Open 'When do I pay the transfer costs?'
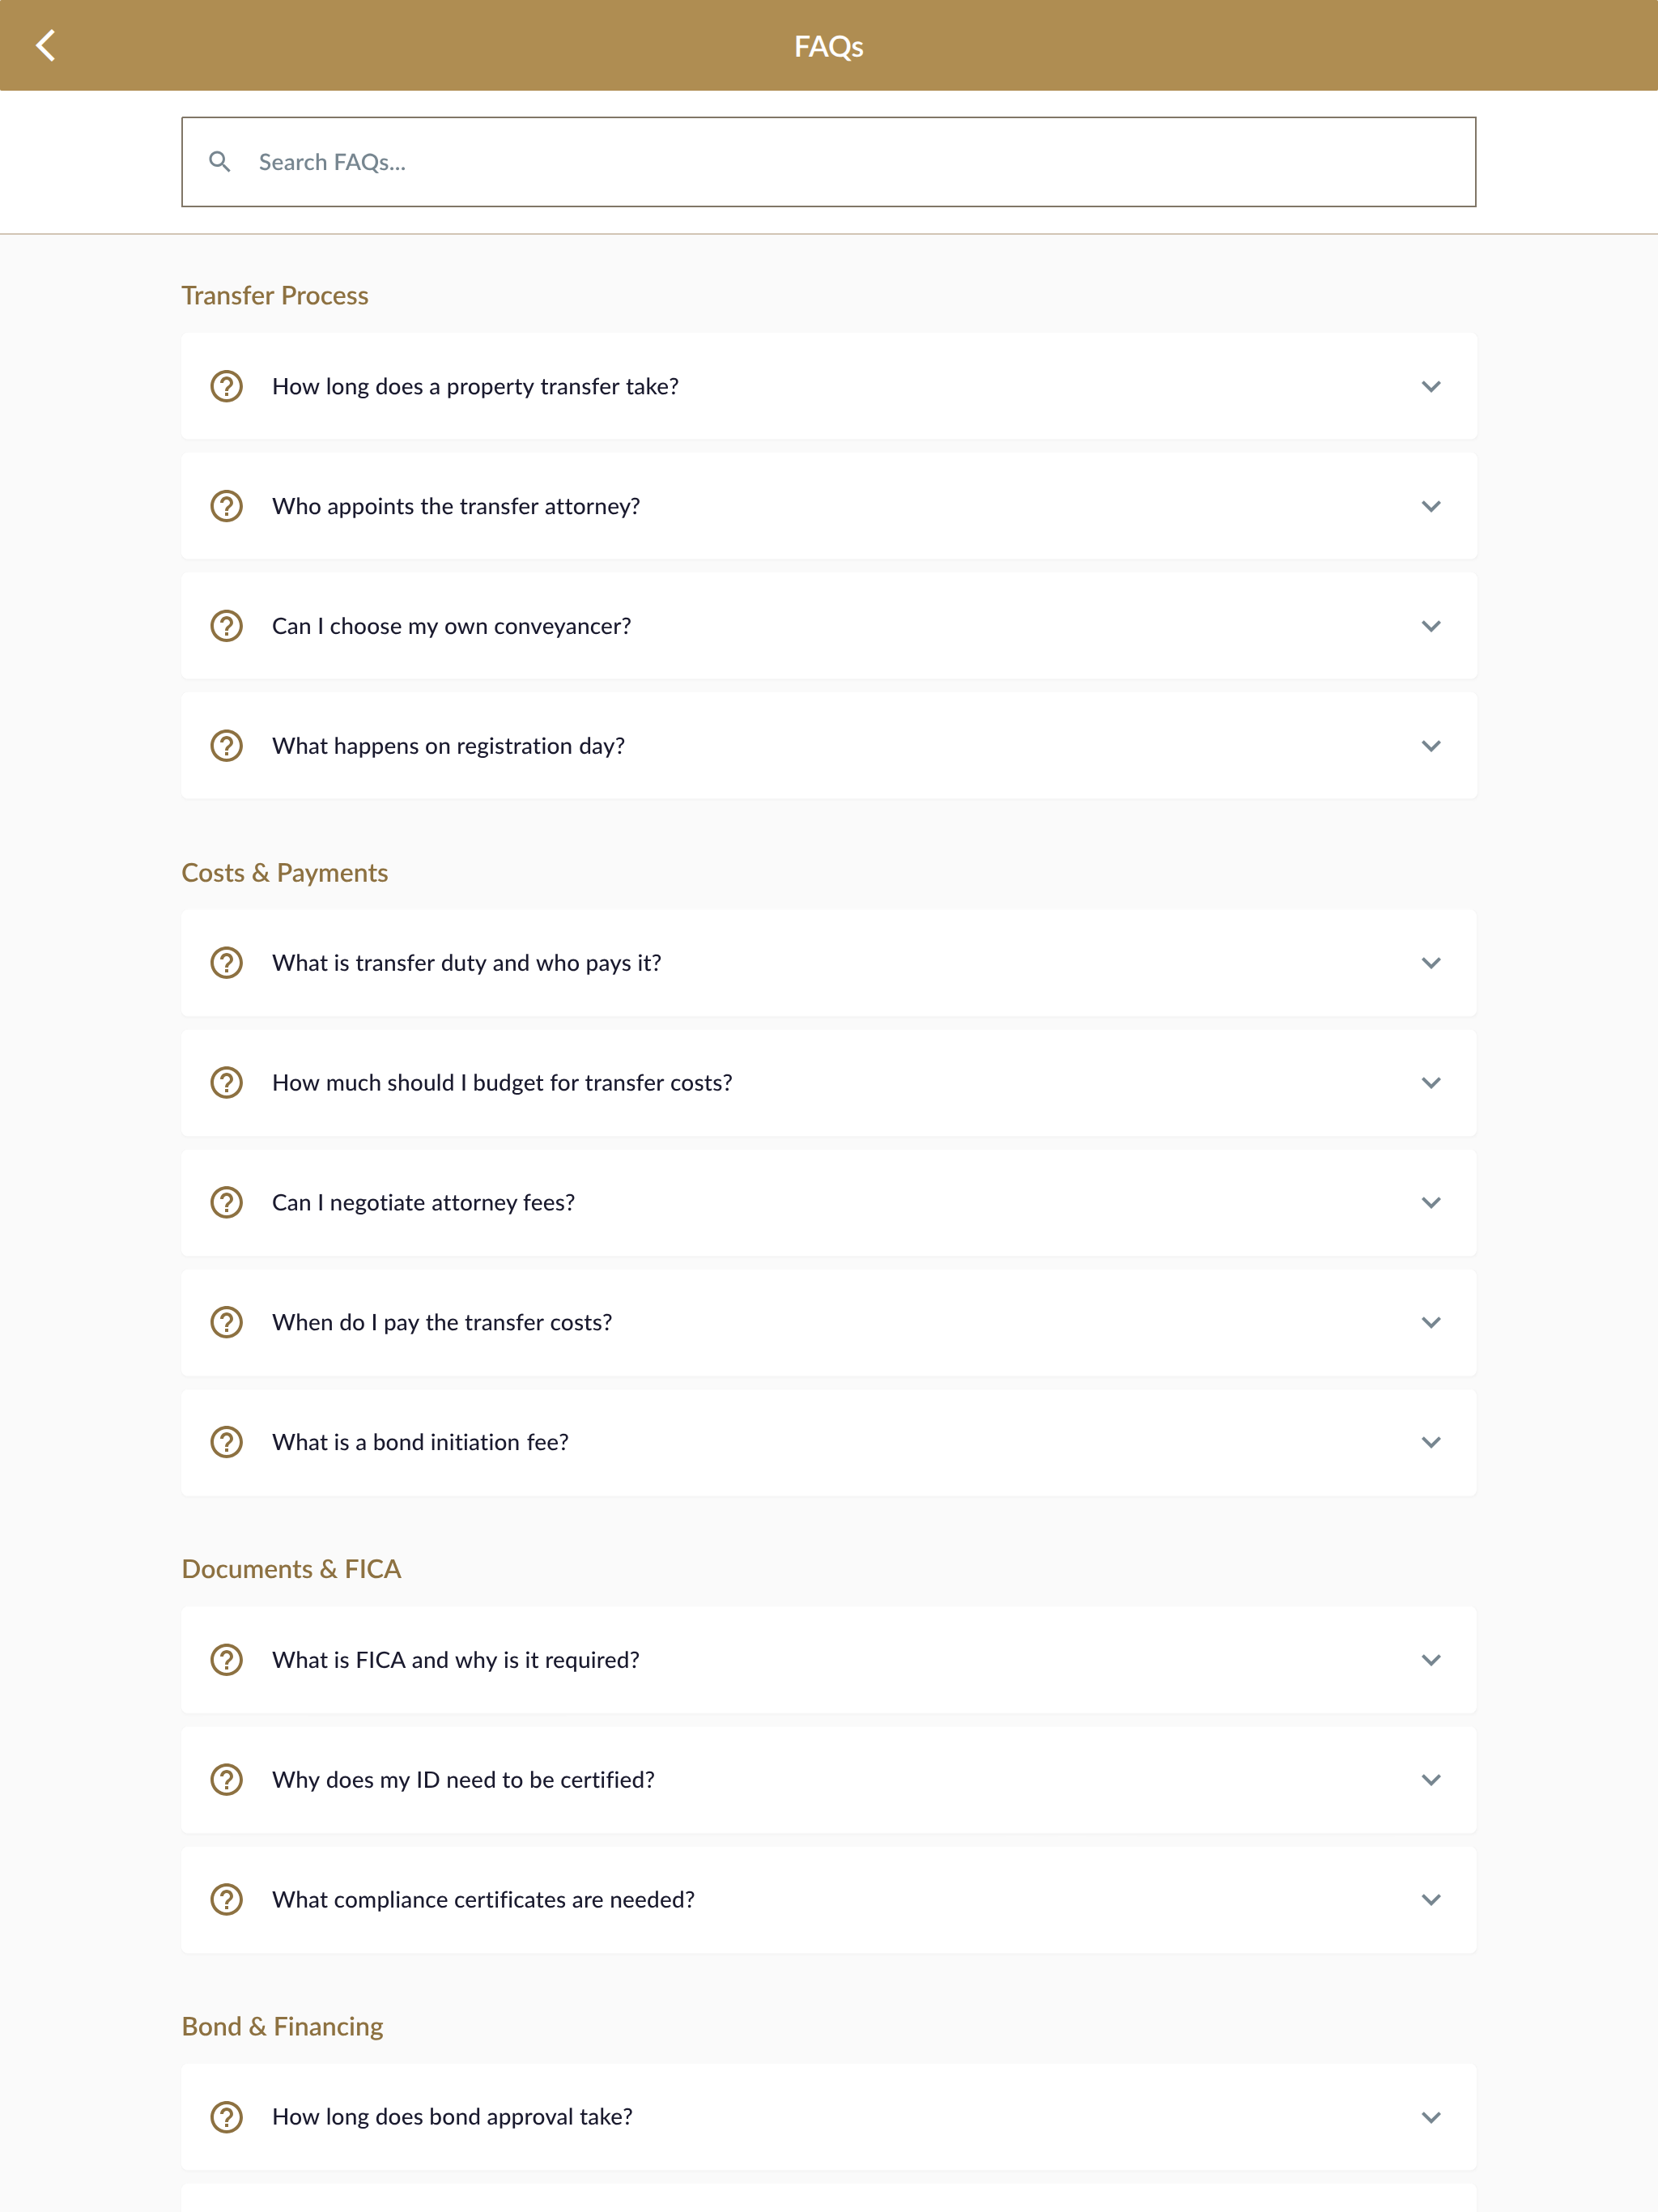 point(829,1322)
